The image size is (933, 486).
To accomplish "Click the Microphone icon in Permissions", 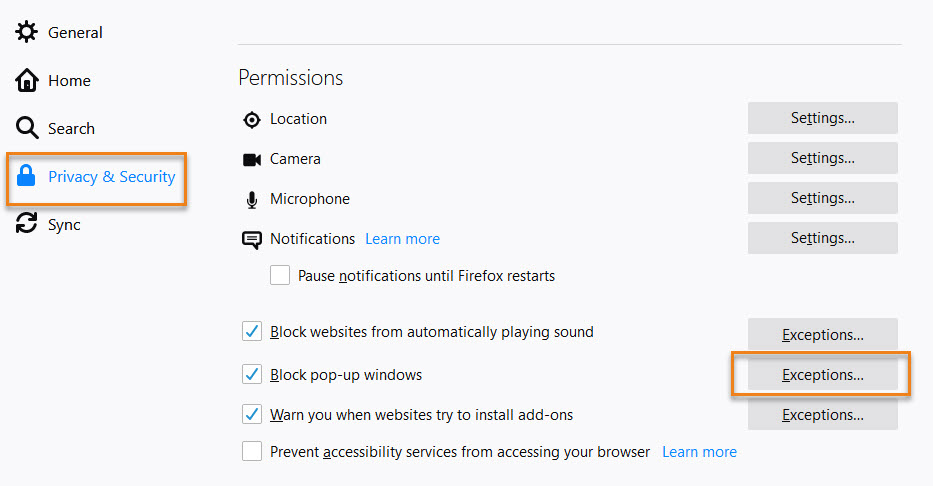I will [x=252, y=200].
